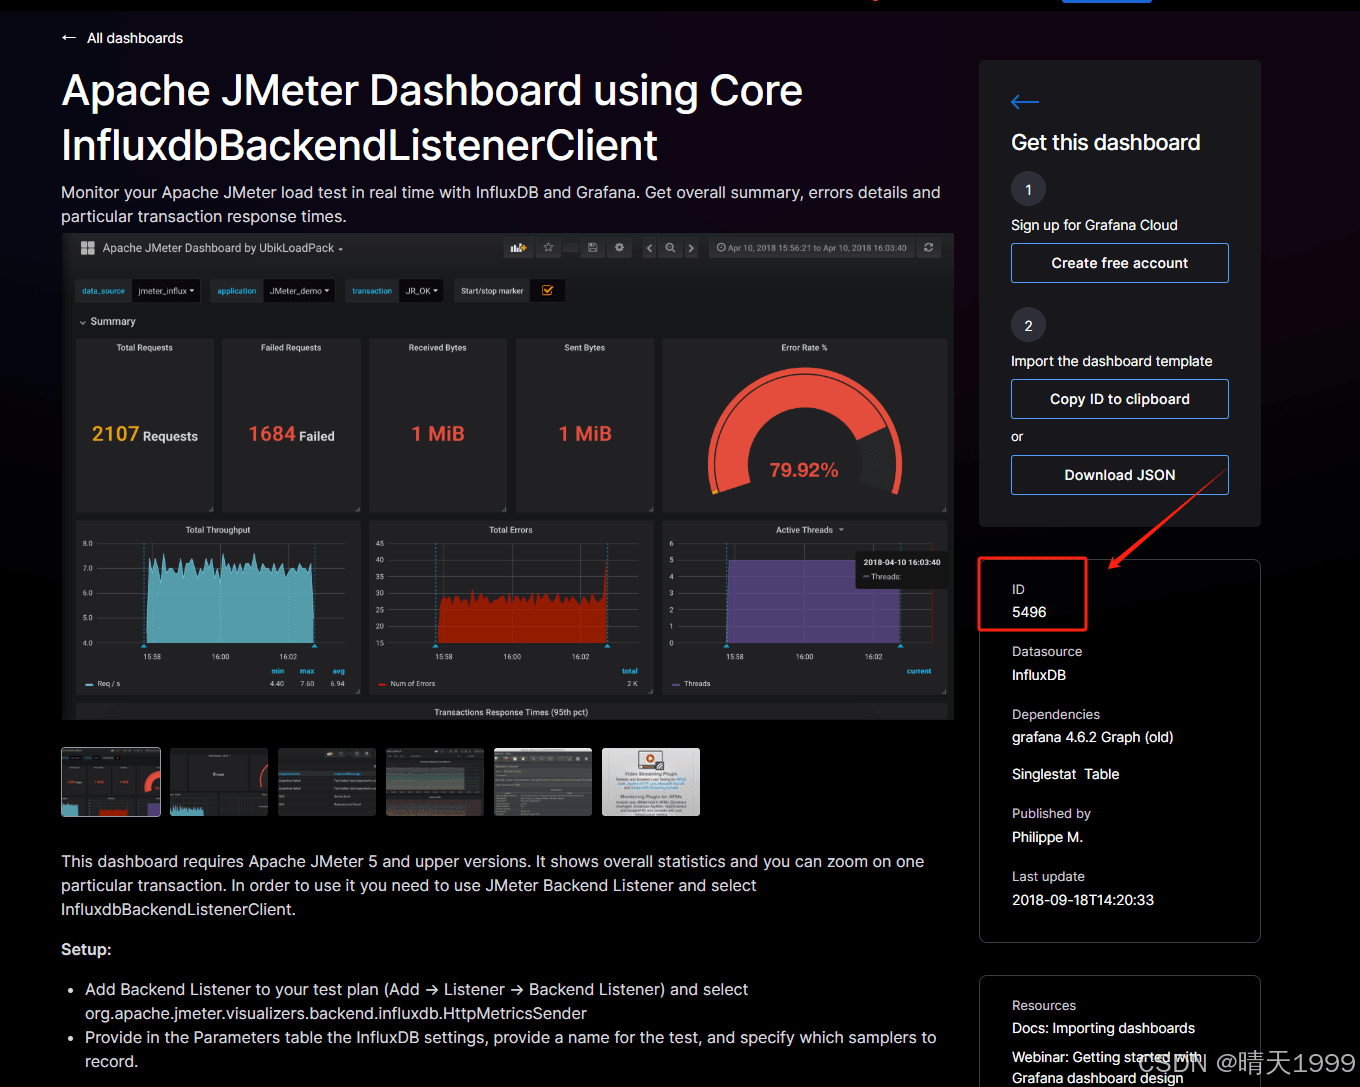Click InfluxDB datasource value
1360x1087 pixels.
pos(1039,675)
